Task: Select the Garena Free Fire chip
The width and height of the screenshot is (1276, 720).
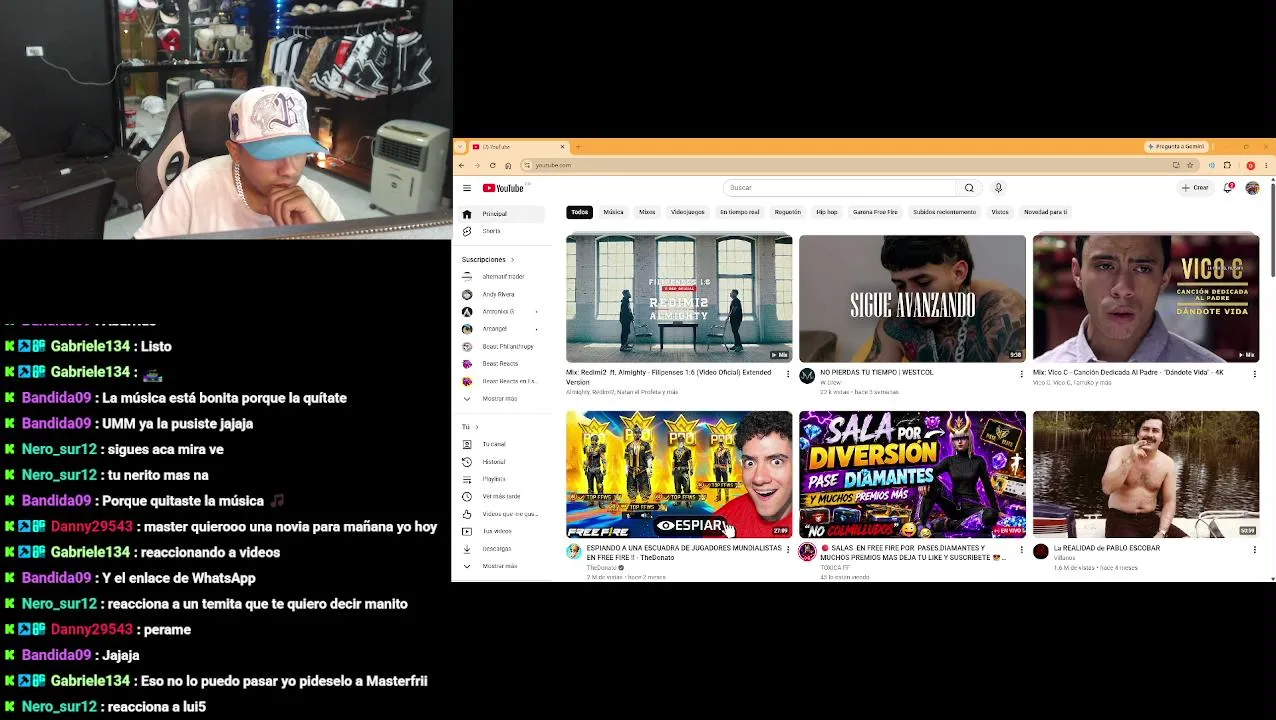Action: [875, 212]
